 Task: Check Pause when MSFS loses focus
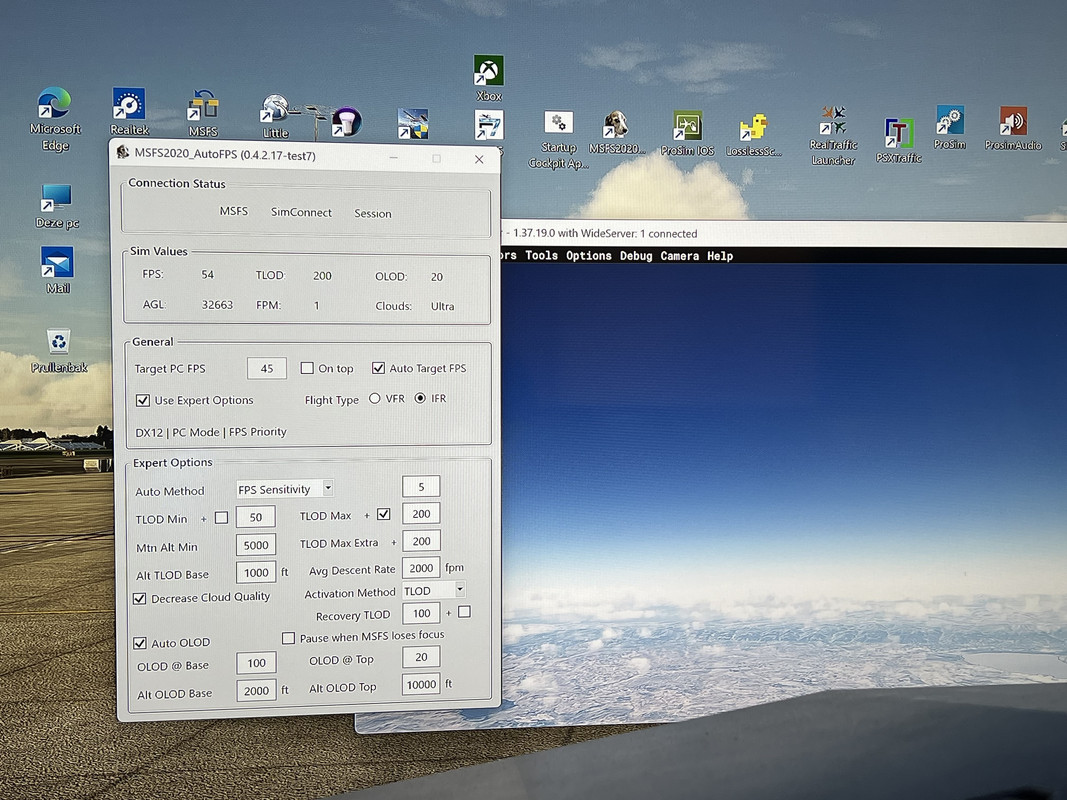click(289, 638)
